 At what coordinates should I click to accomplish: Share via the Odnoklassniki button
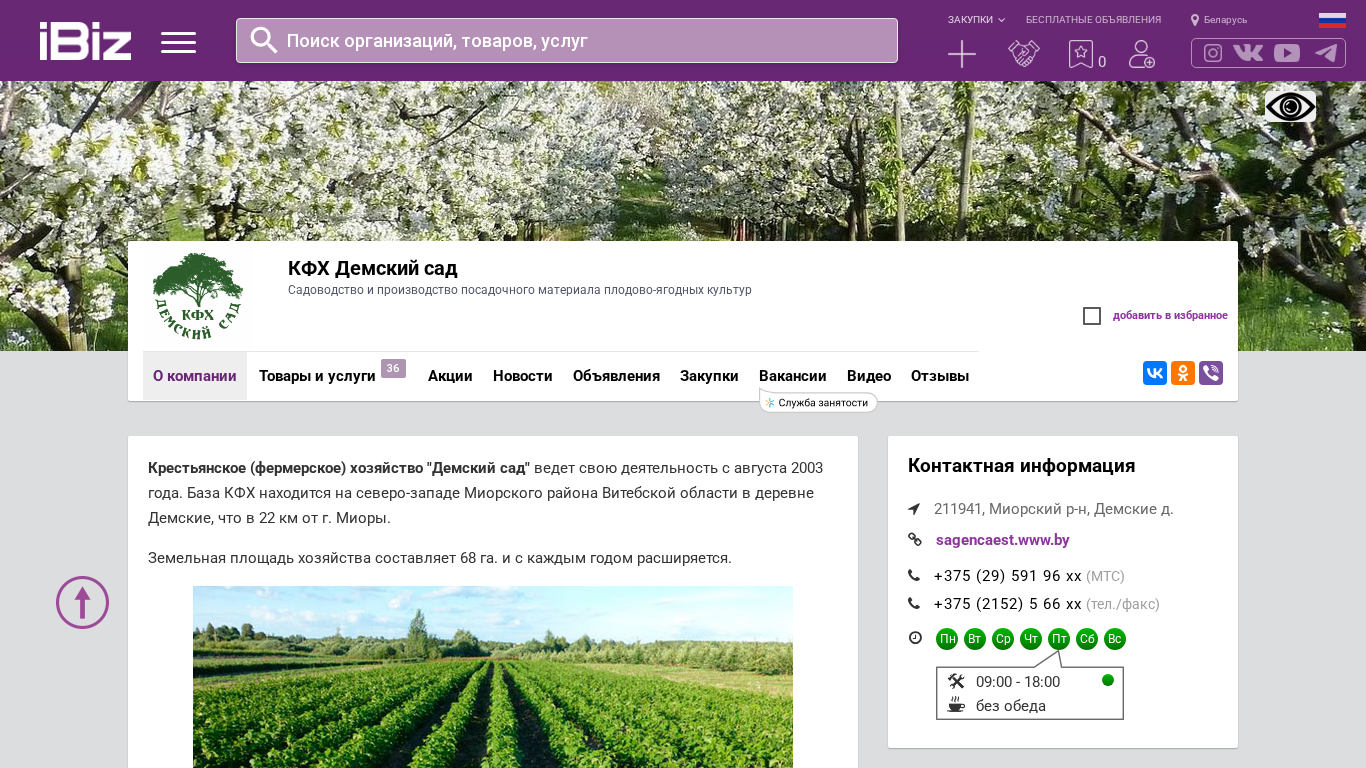(1183, 373)
